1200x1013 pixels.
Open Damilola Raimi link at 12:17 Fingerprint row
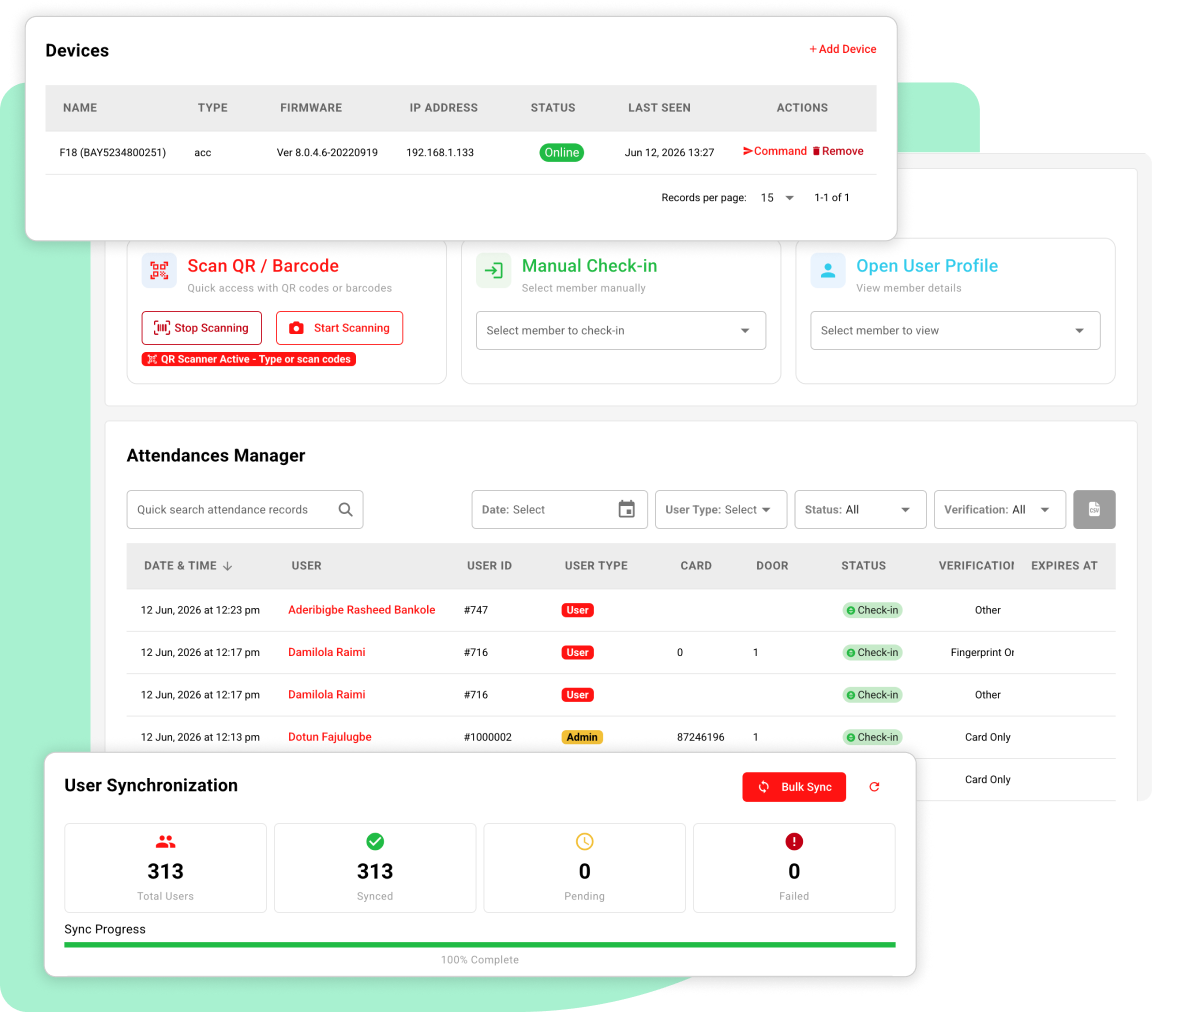click(327, 652)
